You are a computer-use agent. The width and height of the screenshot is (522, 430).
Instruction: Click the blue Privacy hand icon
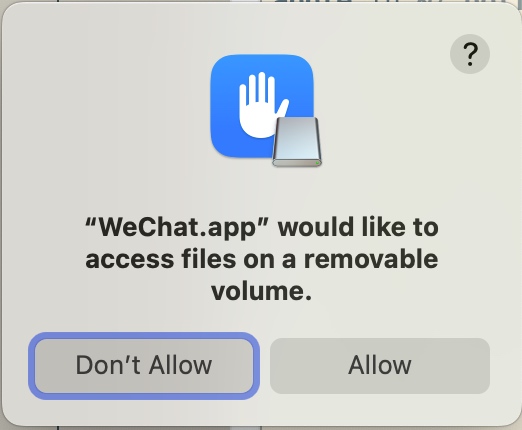pos(262,106)
